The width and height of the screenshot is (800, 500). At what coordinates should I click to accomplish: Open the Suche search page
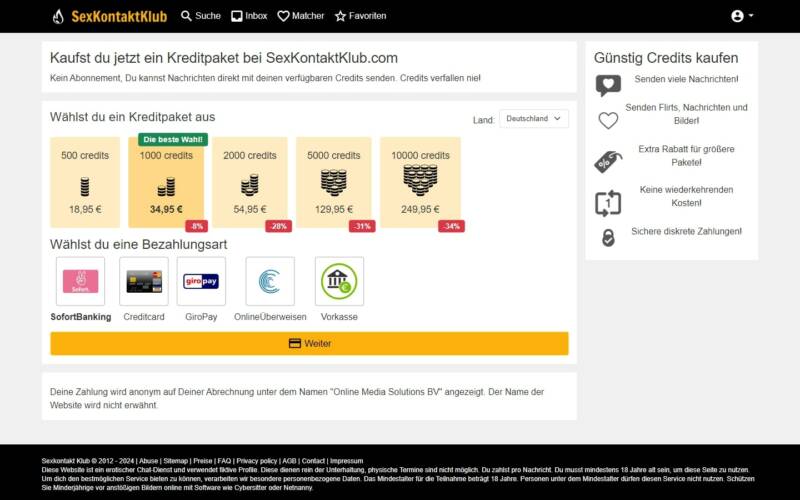click(201, 16)
